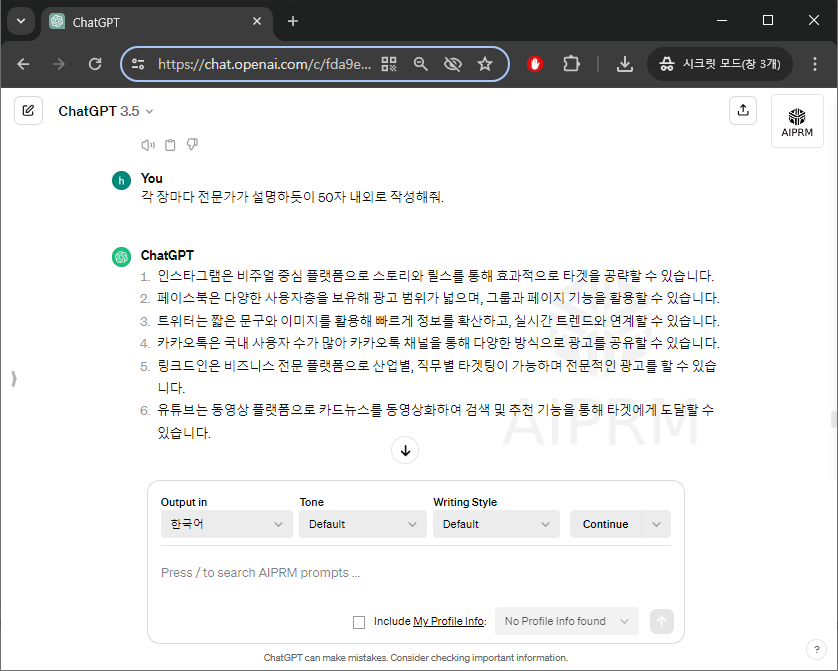Click the user avatar labeled h

coord(121,181)
